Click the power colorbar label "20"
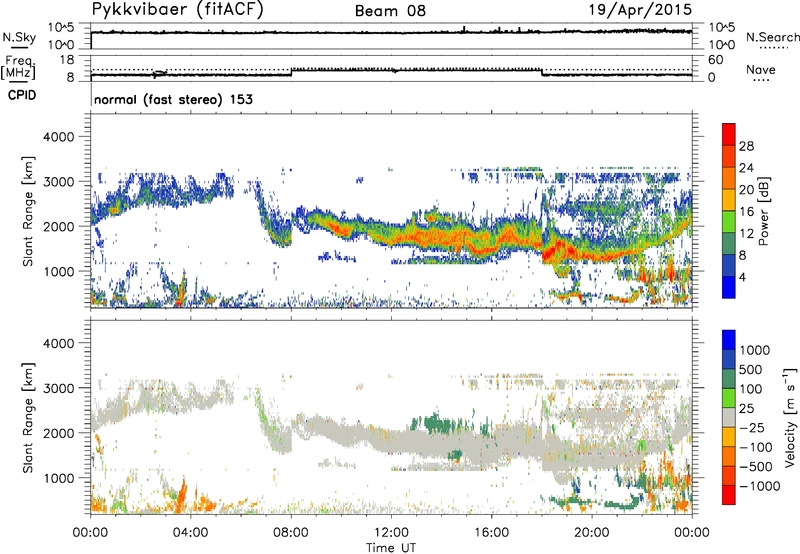Image resolution: width=800 pixels, height=554 pixels. [x=746, y=190]
